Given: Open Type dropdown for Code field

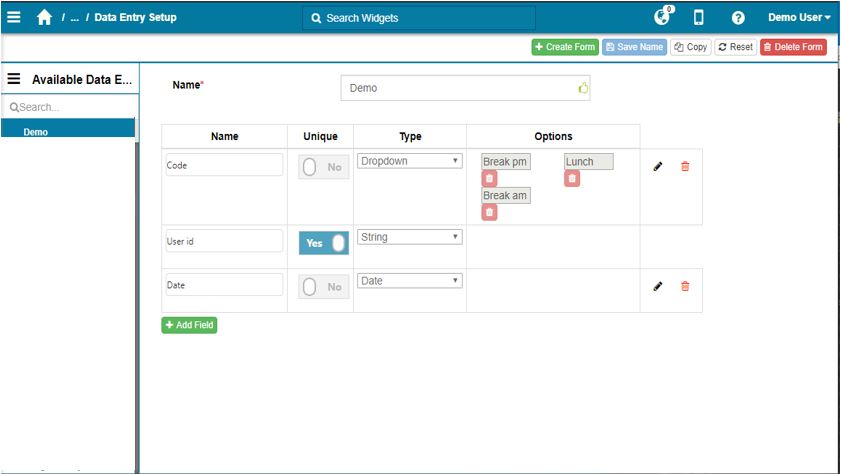Looking at the screenshot, I should click(x=409, y=161).
